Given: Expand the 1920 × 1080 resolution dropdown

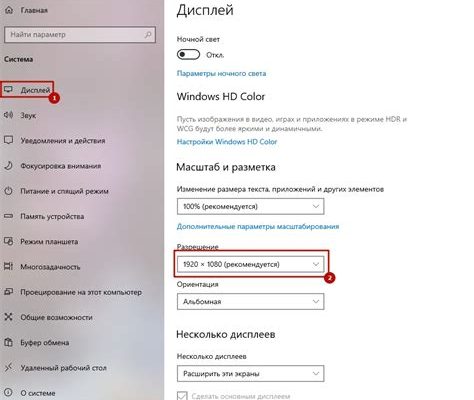Looking at the screenshot, I should coord(250,264).
